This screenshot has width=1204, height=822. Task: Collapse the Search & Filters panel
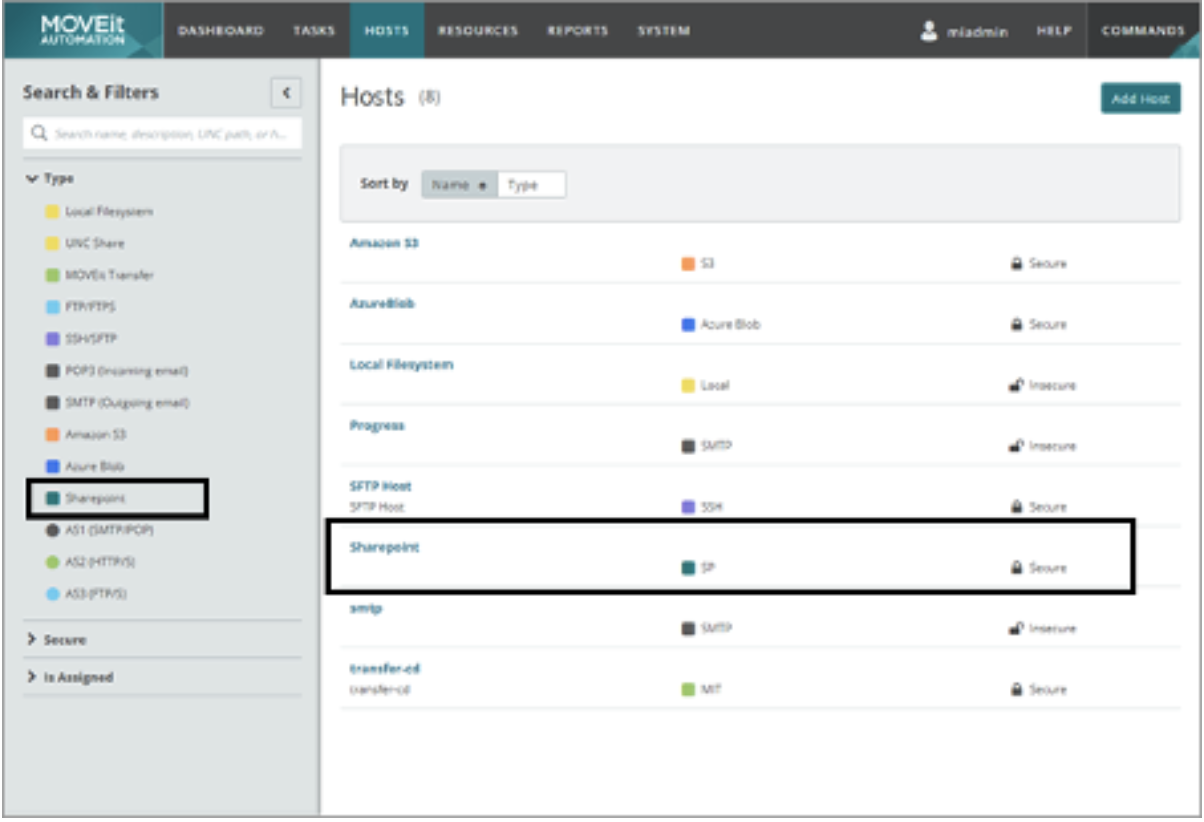[x=286, y=92]
